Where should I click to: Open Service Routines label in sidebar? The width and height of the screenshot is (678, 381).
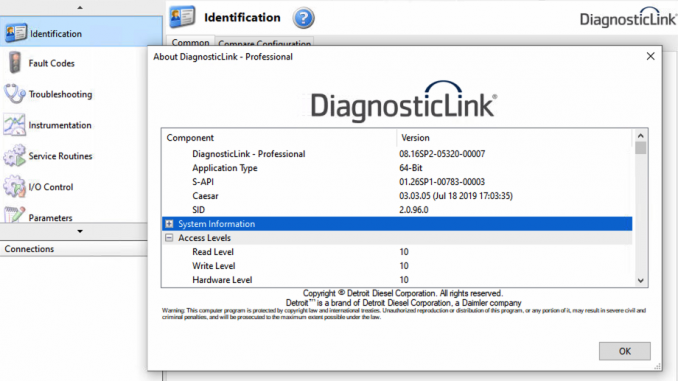tap(61, 156)
